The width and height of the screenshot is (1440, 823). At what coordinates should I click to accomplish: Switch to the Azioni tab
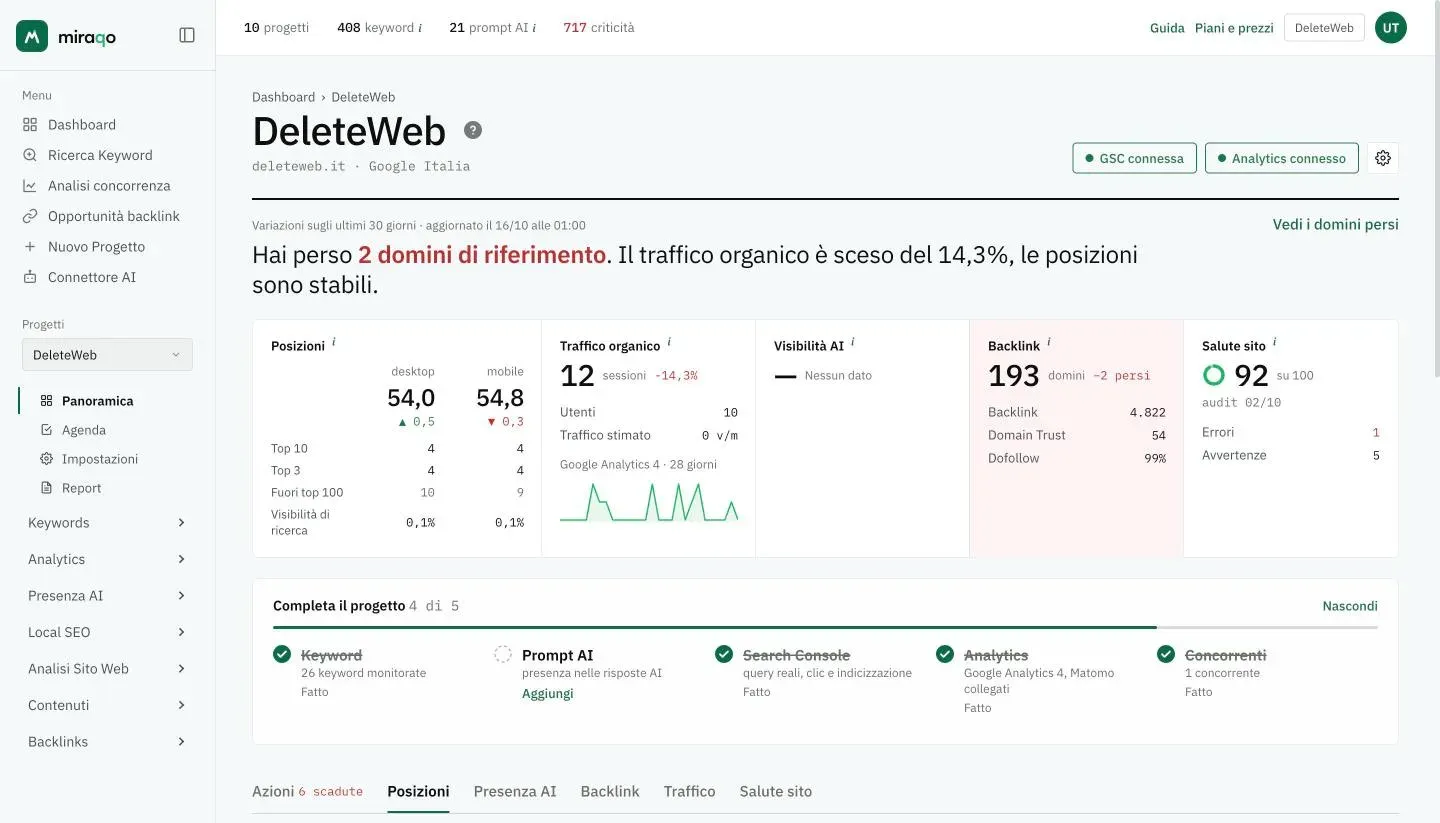[x=307, y=791]
